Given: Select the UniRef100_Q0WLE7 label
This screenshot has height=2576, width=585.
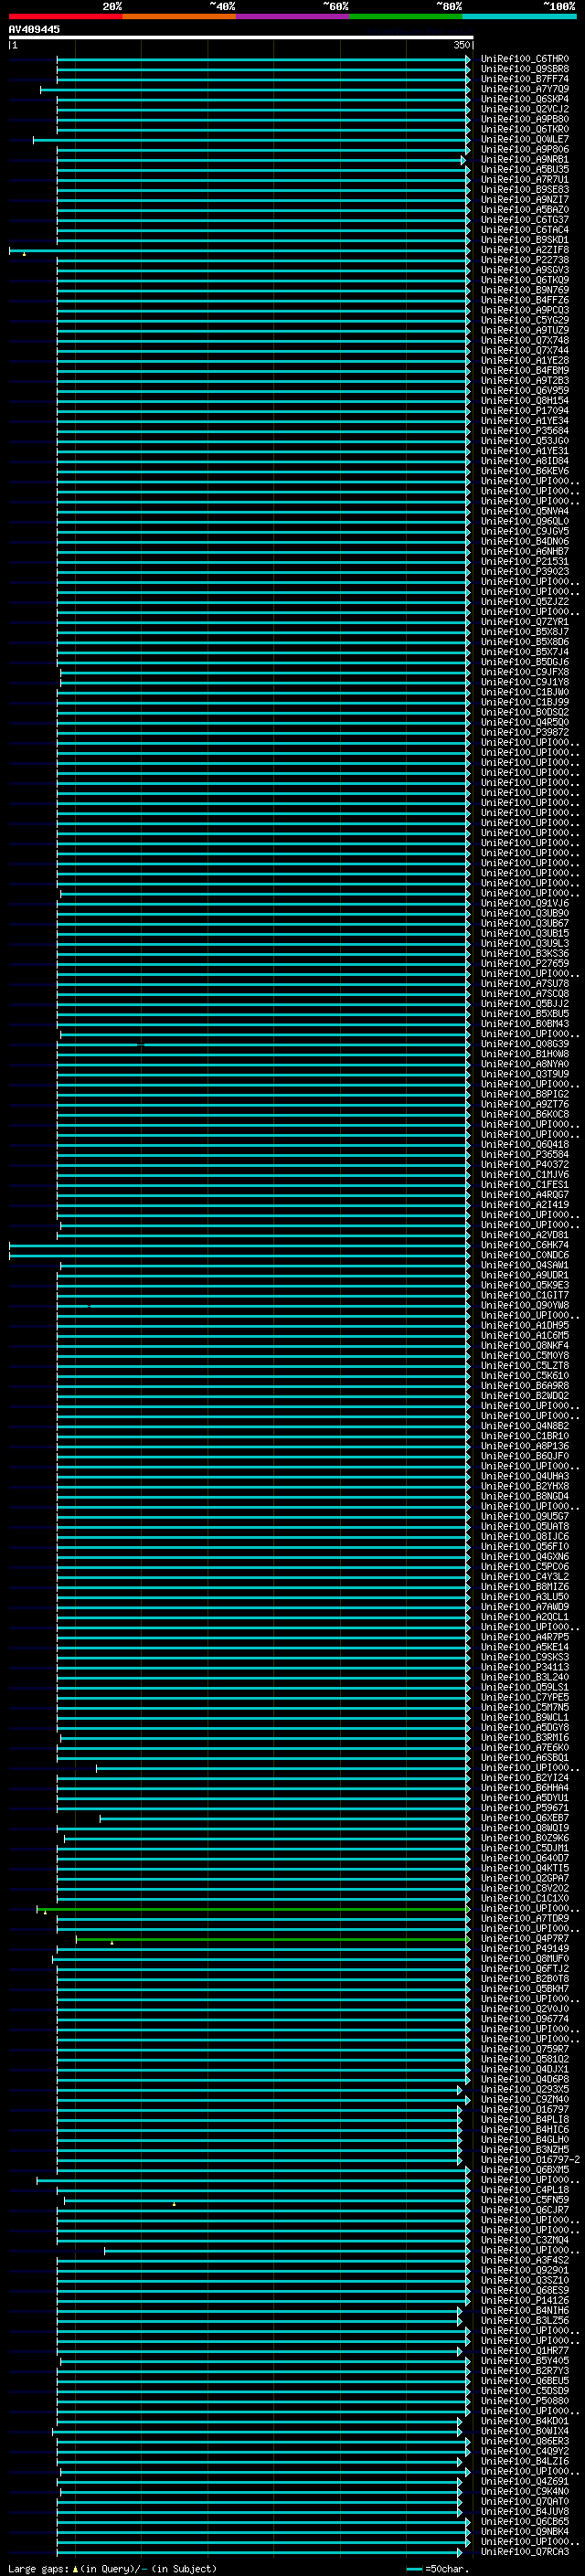Looking at the screenshot, I should 525,139.
